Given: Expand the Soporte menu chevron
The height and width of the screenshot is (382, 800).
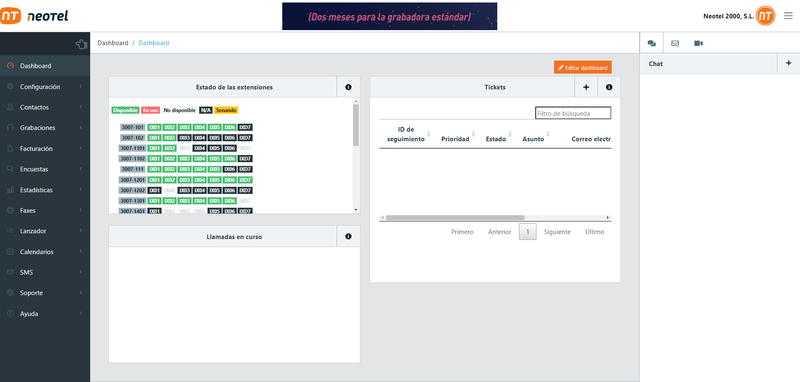Looking at the screenshot, I should (x=81, y=293).
